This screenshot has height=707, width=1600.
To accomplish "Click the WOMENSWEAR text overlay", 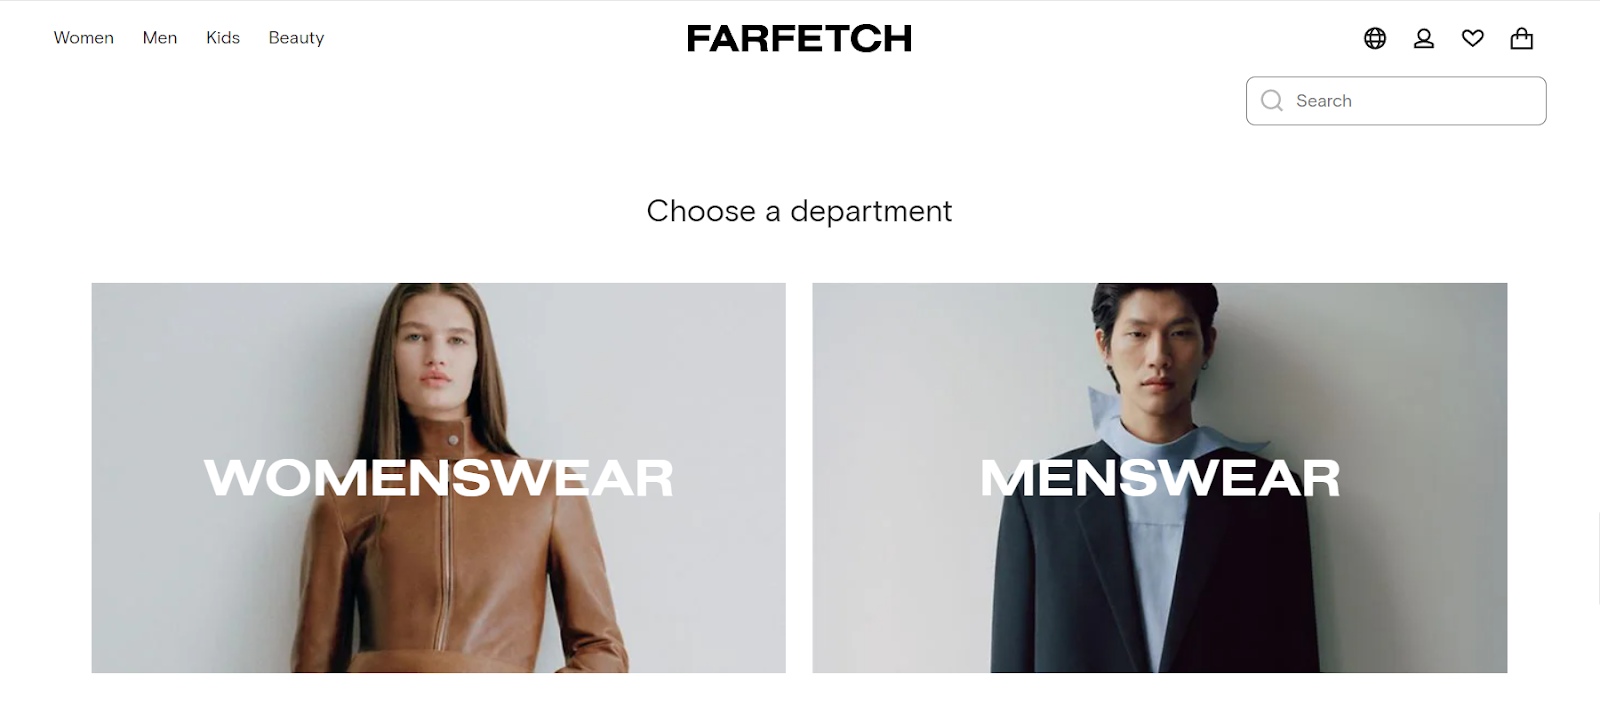I will click(439, 478).
